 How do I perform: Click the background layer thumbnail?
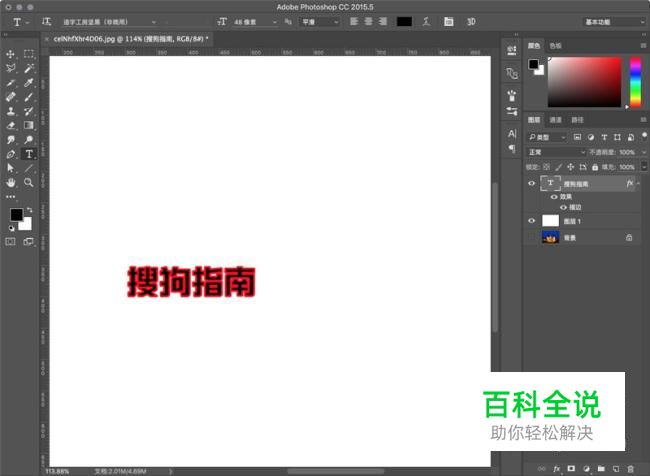coord(551,238)
